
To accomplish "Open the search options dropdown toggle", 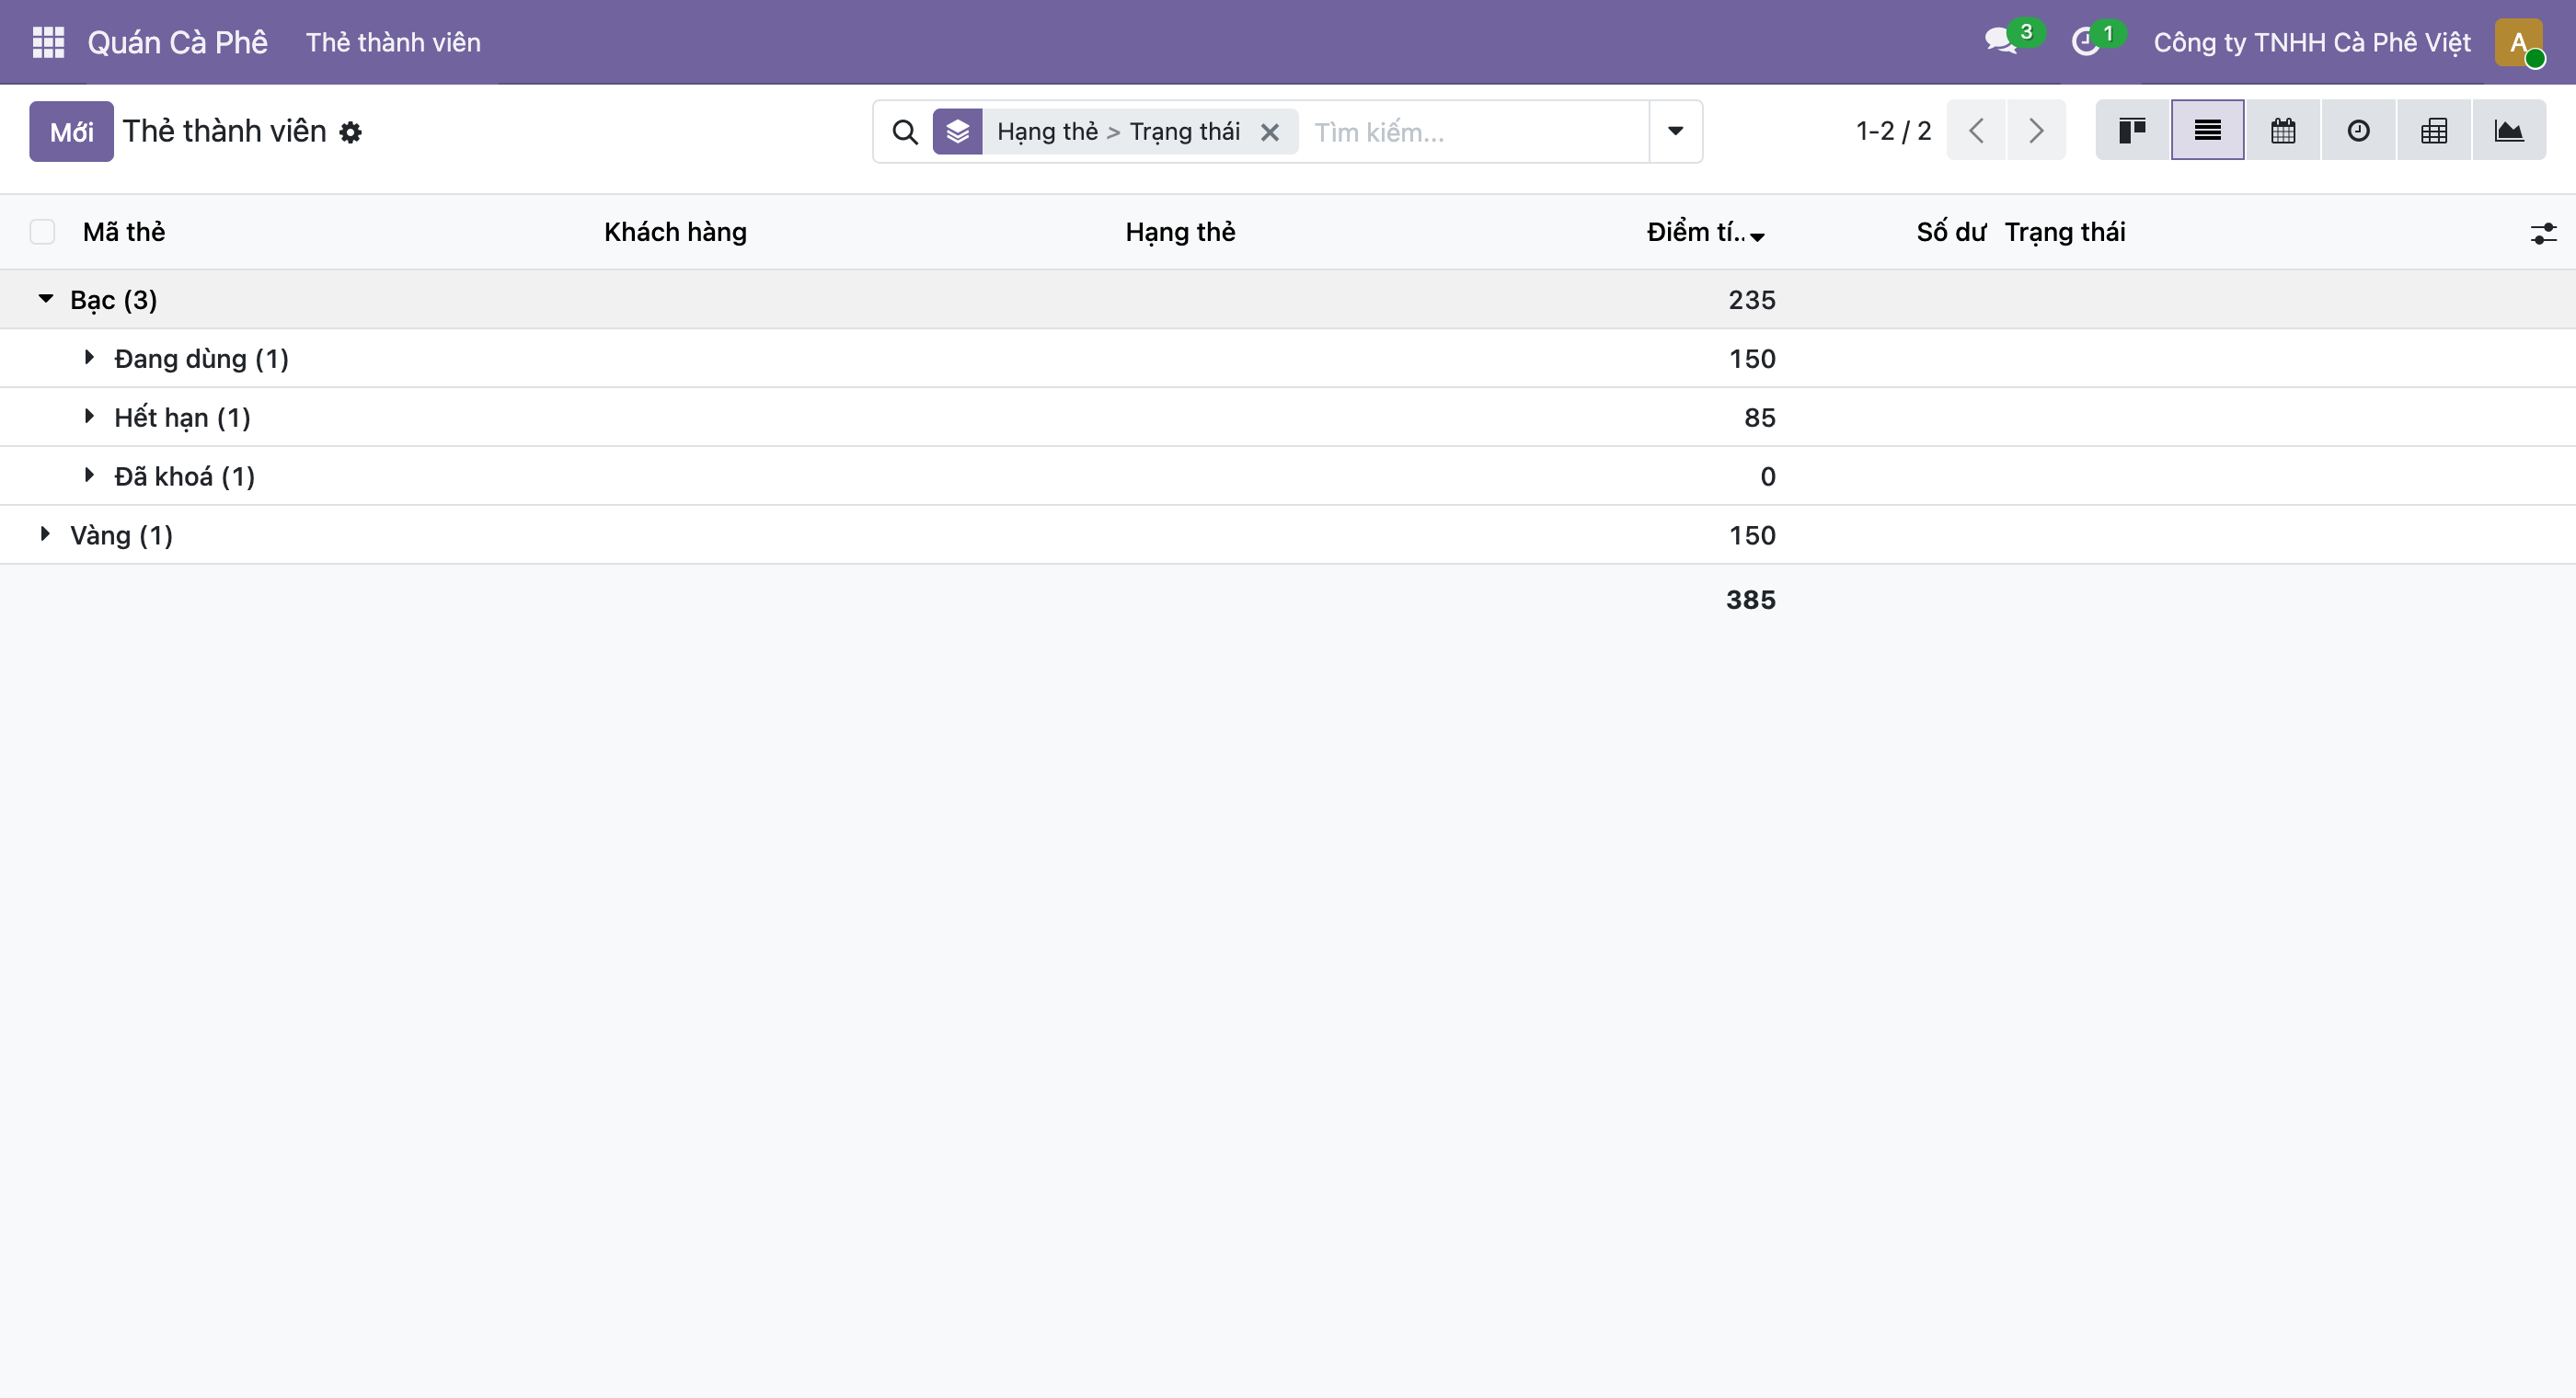I will pyautogui.click(x=1676, y=131).
